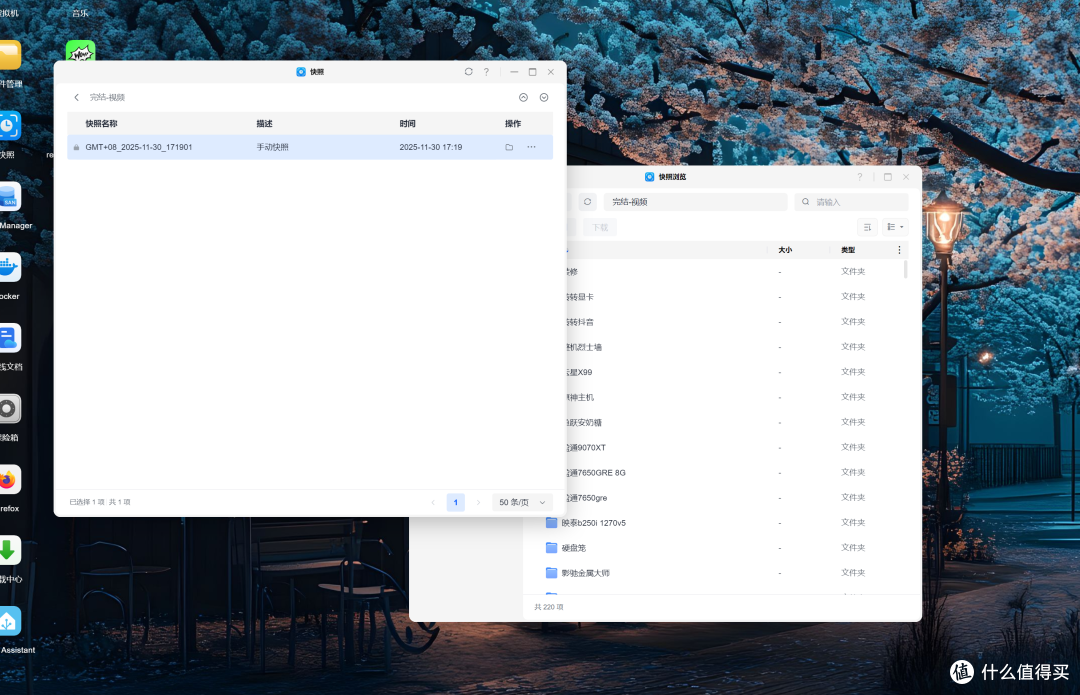Click the 已选择 1 项 status text
Screen dimensions: 1080x695
(87, 502)
